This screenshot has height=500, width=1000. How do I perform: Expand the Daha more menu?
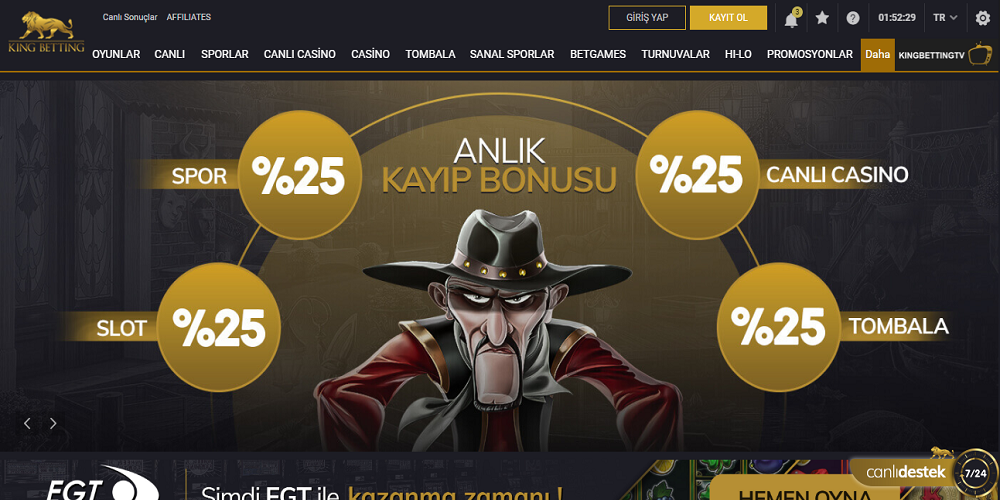[x=878, y=54]
